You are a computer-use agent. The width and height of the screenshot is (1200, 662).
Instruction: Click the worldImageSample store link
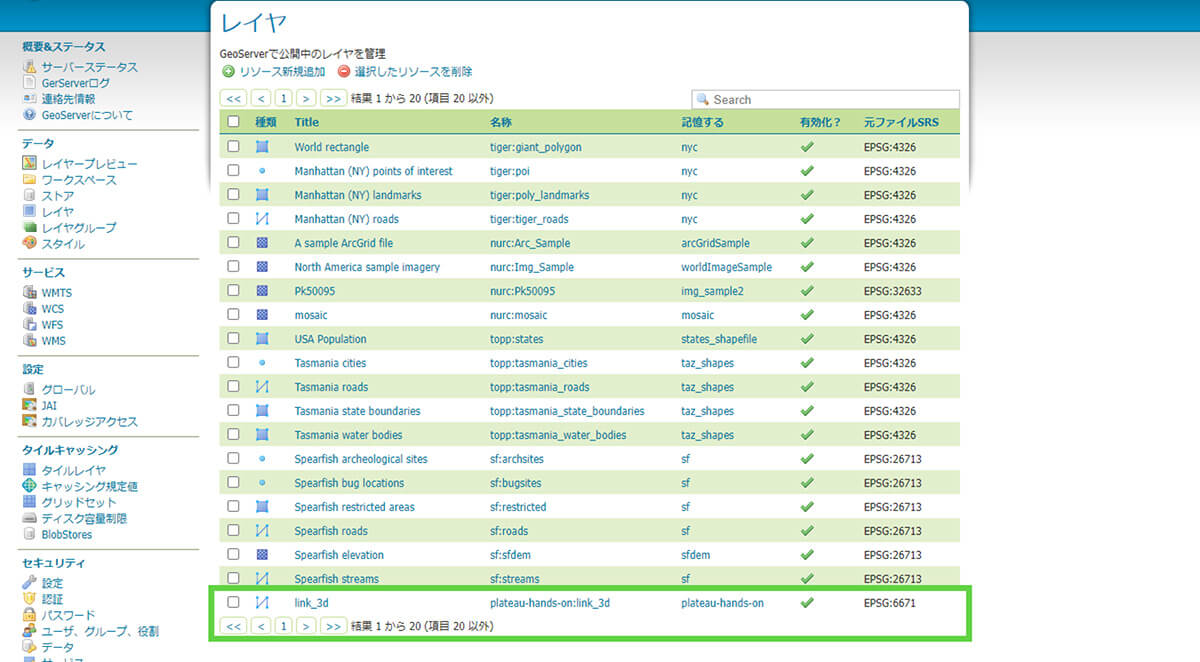click(727, 267)
